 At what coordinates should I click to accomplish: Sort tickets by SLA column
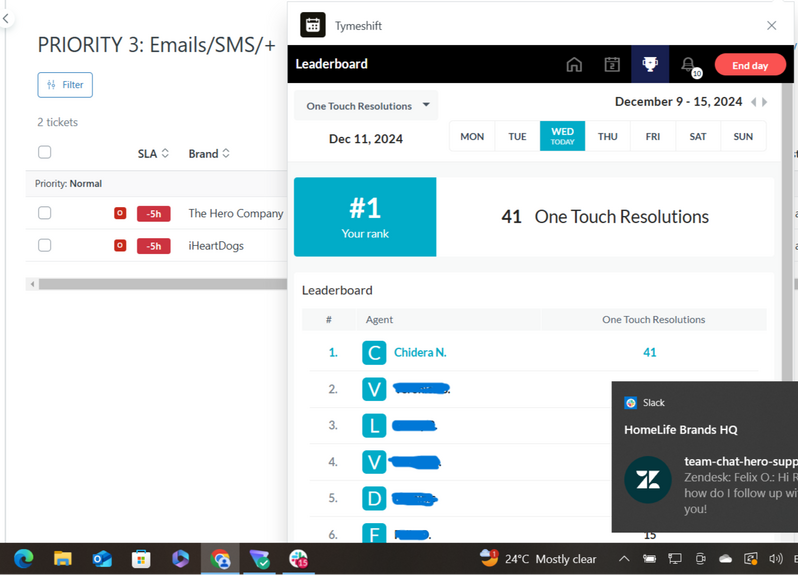pyautogui.click(x=153, y=154)
